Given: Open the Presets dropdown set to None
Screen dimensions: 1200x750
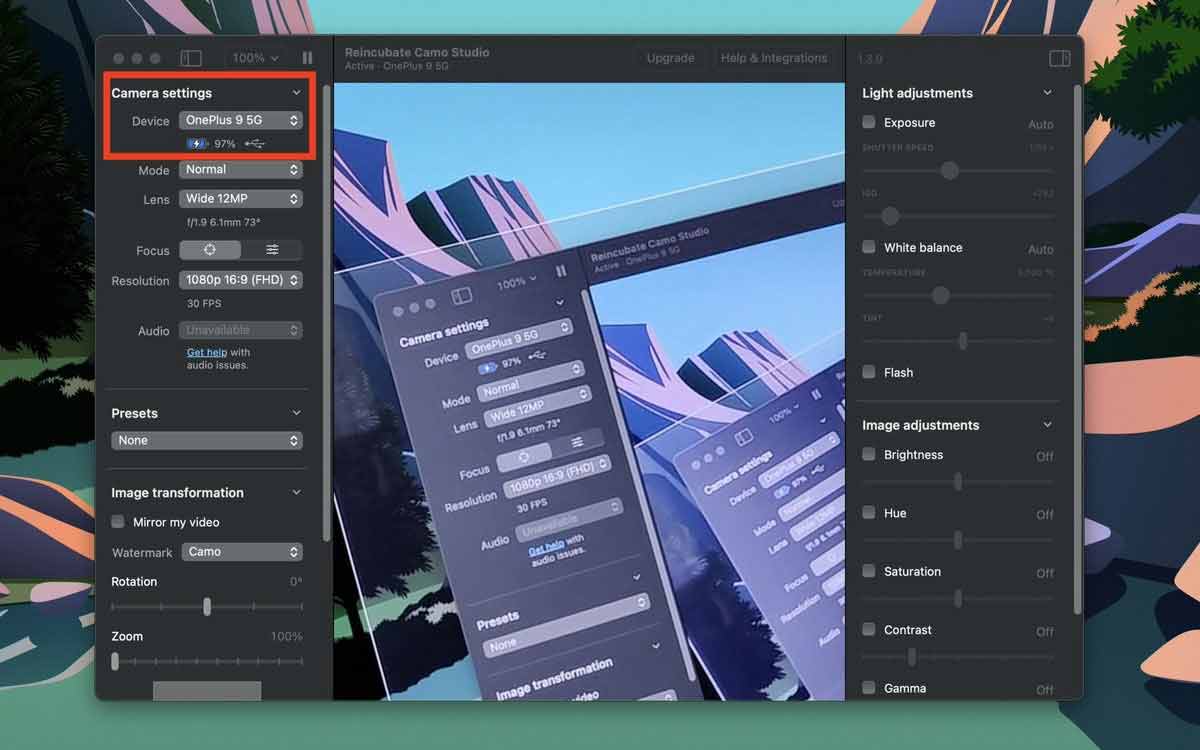Looking at the screenshot, I should [x=207, y=440].
